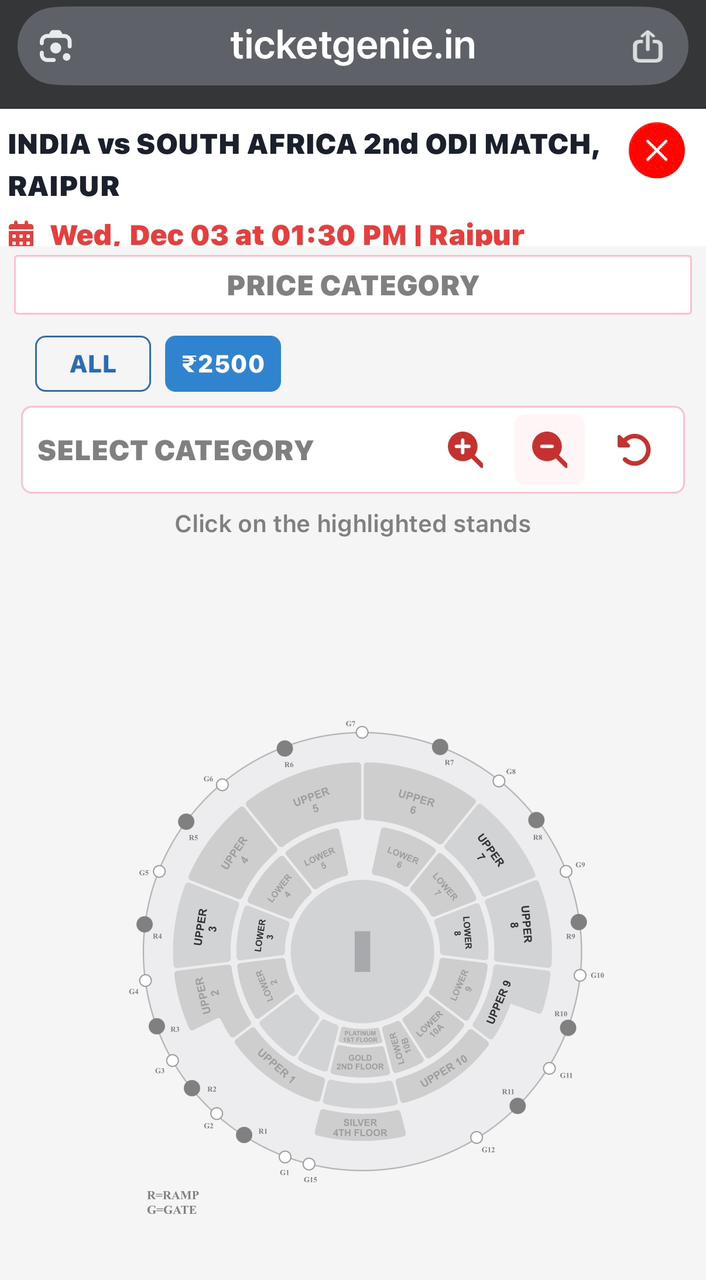Tap the ticketgenie.in address bar
Screen dimensions: 706x1280
pyautogui.click(x=353, y=46)
